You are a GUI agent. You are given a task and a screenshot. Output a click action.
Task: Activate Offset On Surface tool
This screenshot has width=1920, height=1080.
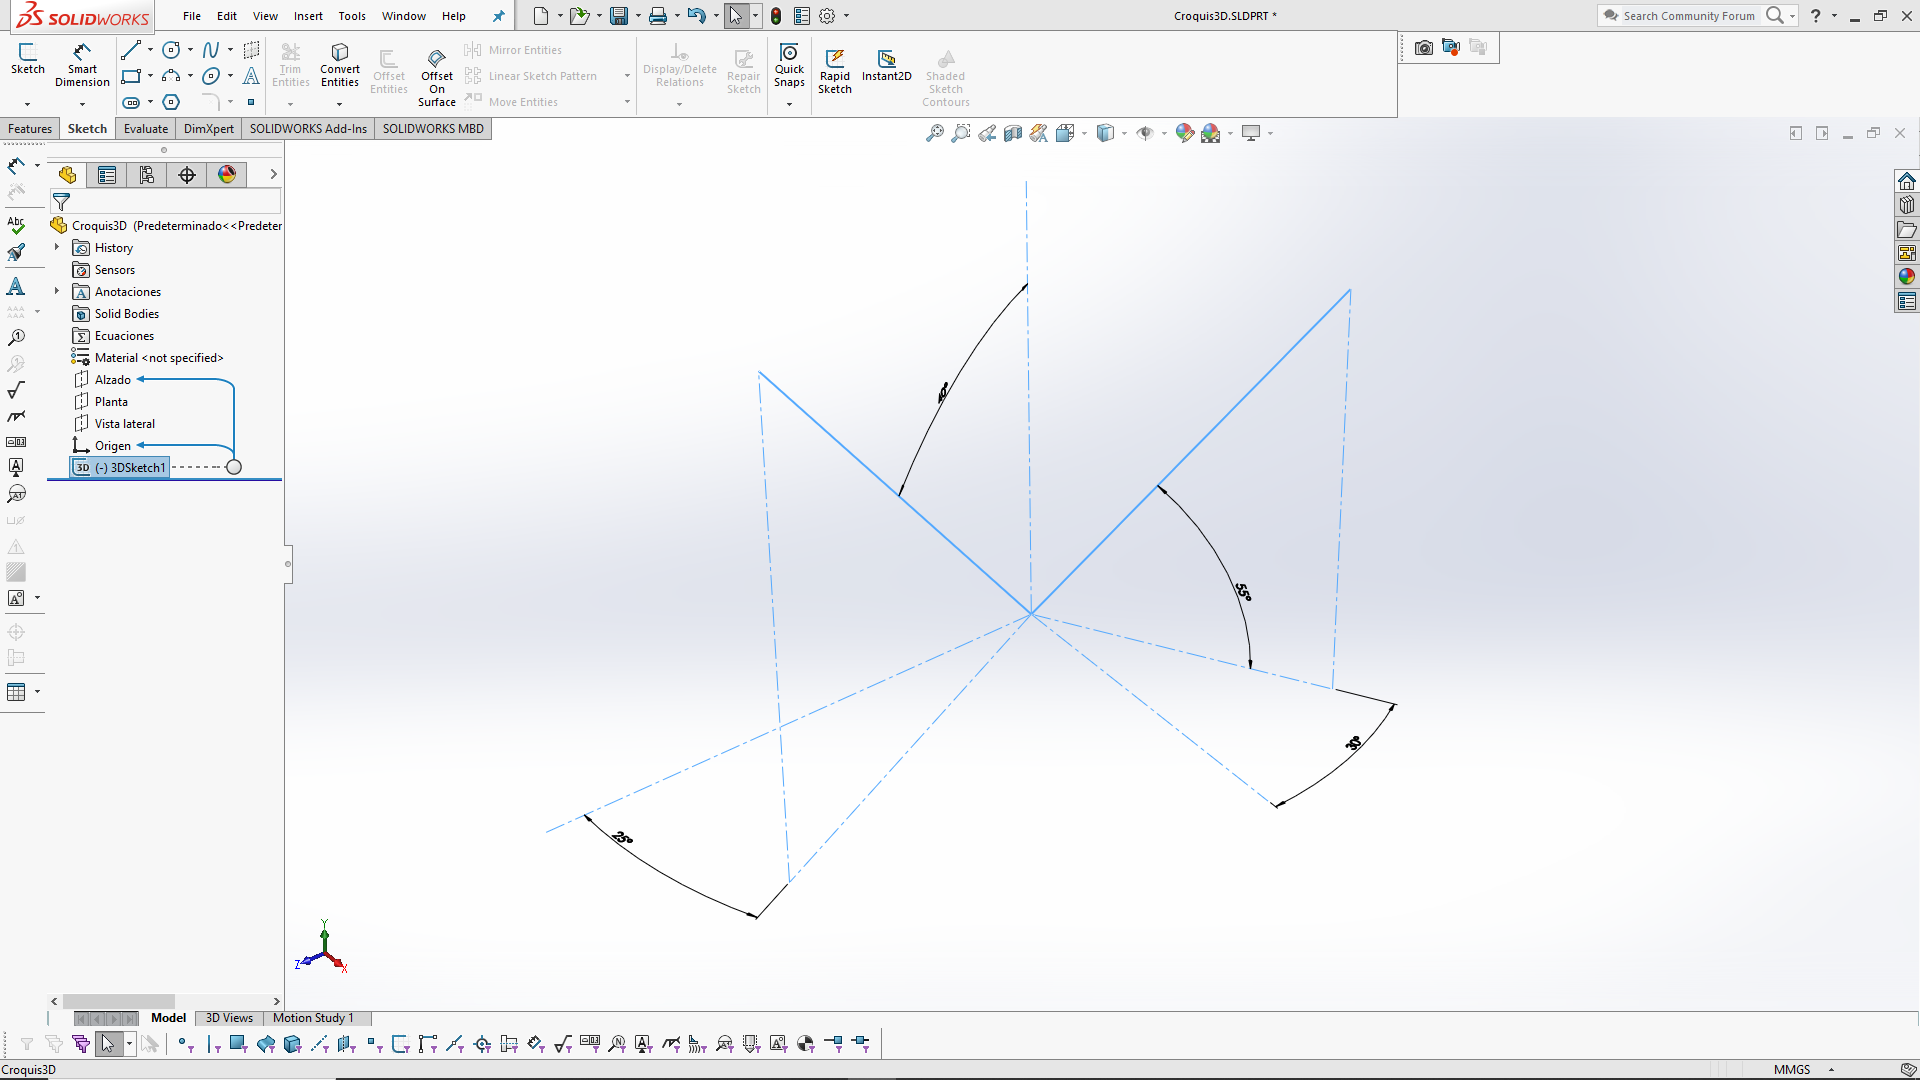click(437, 76)
